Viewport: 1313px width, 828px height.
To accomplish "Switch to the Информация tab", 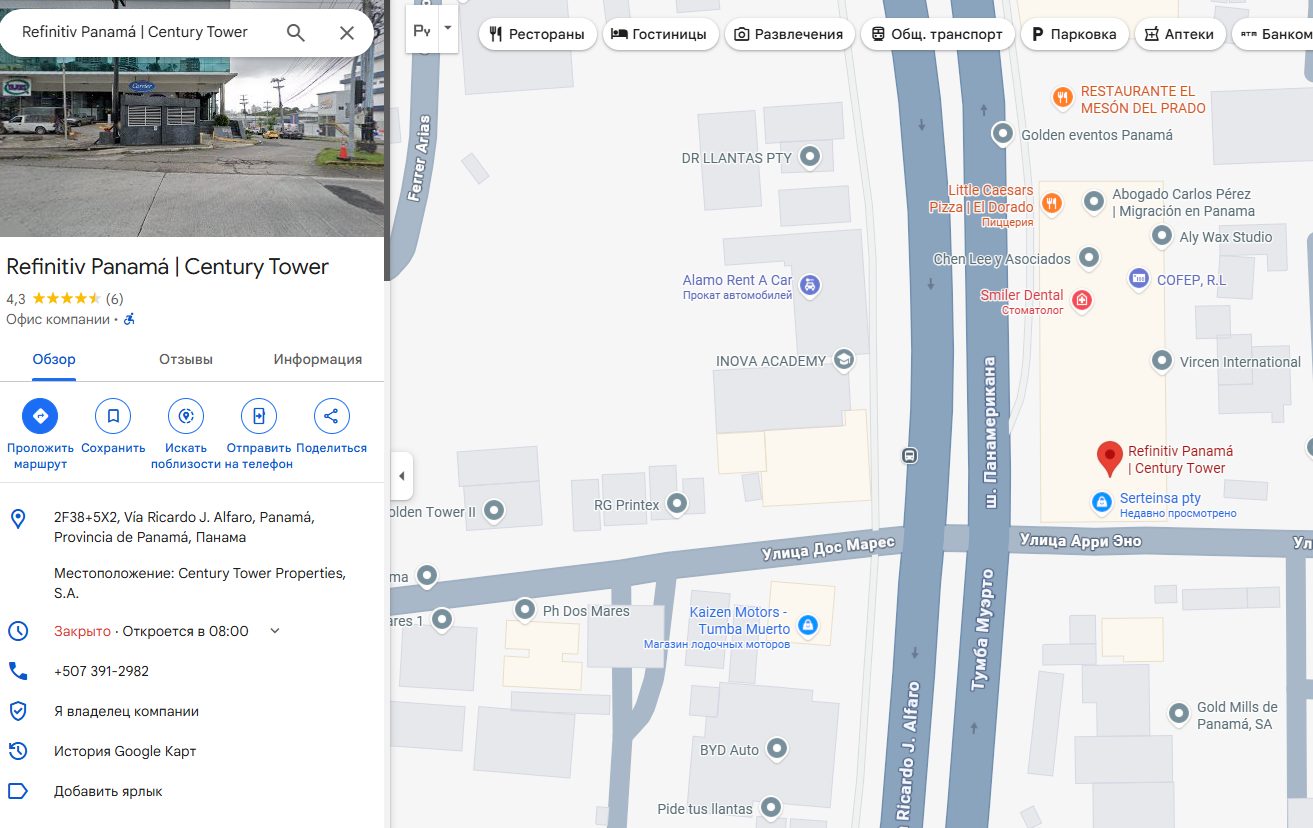I will [x=318, y=359].
